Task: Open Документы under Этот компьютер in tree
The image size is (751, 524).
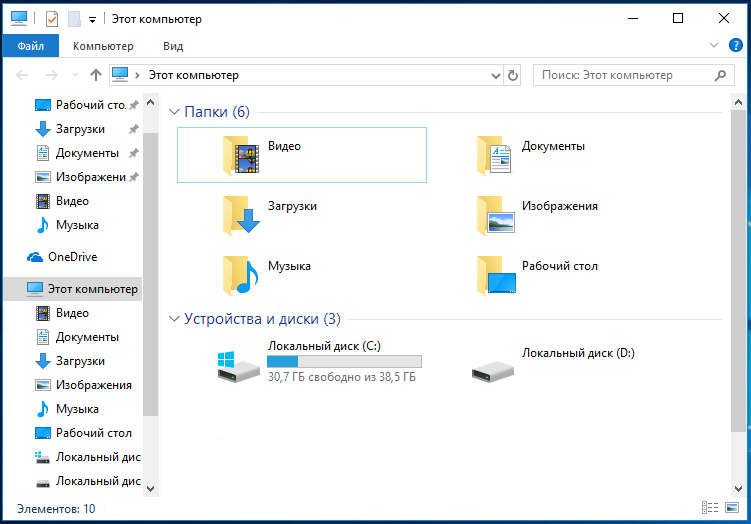Action: click(x=77, y=337)
